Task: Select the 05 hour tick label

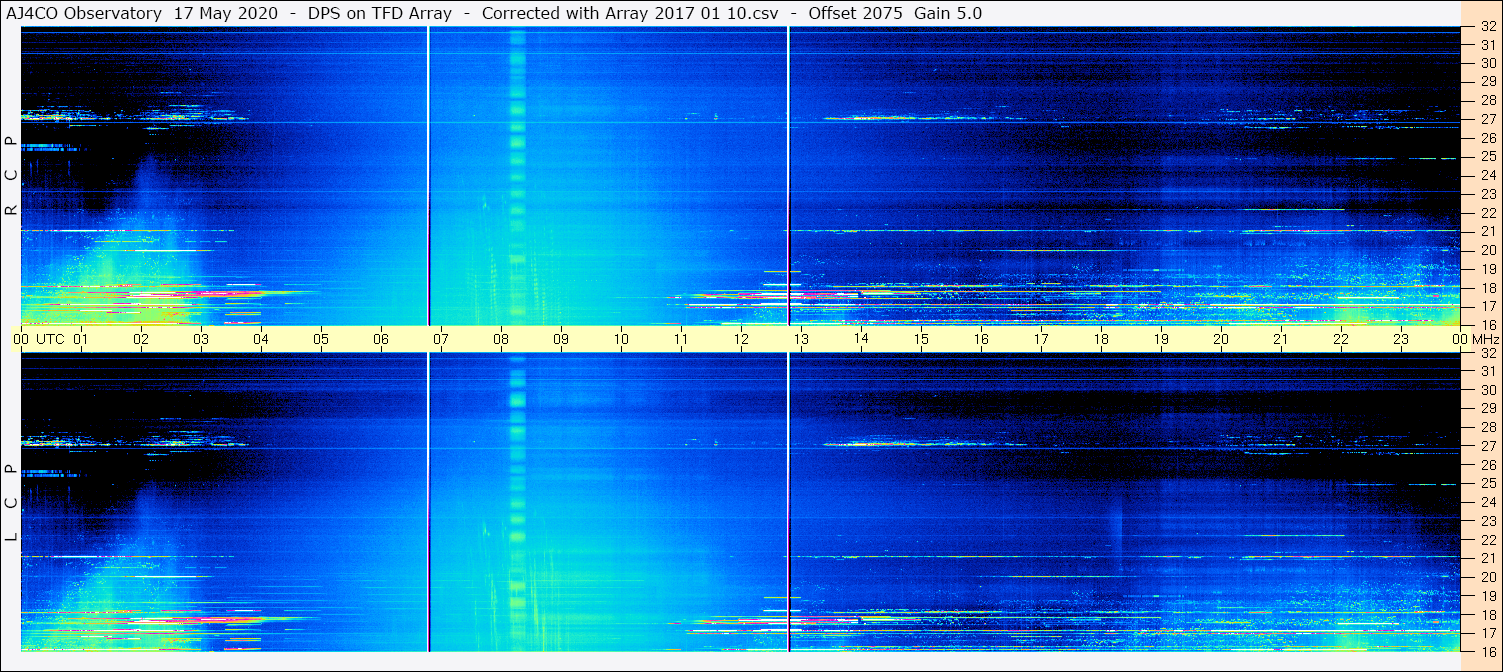Action: click(x=321, y=339)
